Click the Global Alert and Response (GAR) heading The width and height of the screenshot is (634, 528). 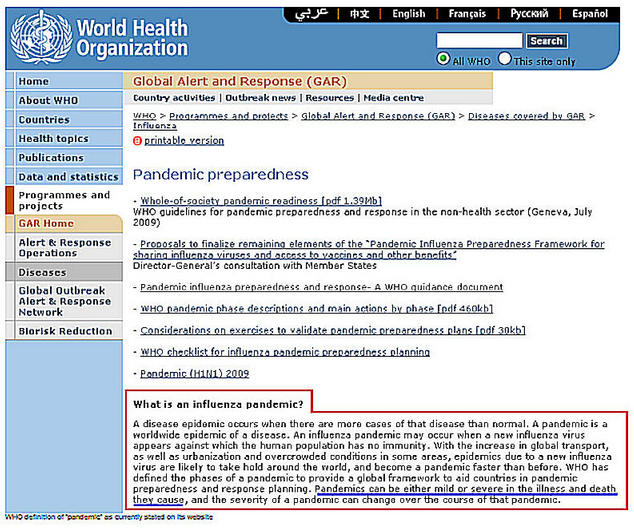(x=240, y=81)
